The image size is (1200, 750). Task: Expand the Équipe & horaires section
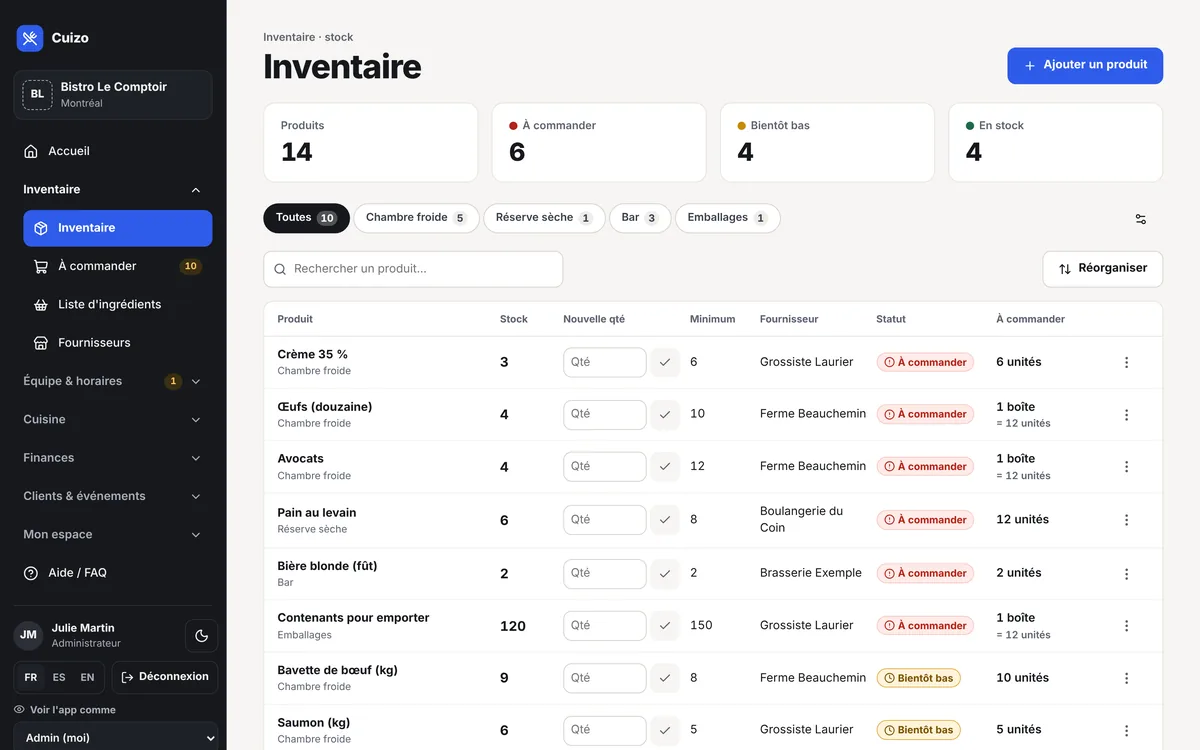click(x=113, y=381)
